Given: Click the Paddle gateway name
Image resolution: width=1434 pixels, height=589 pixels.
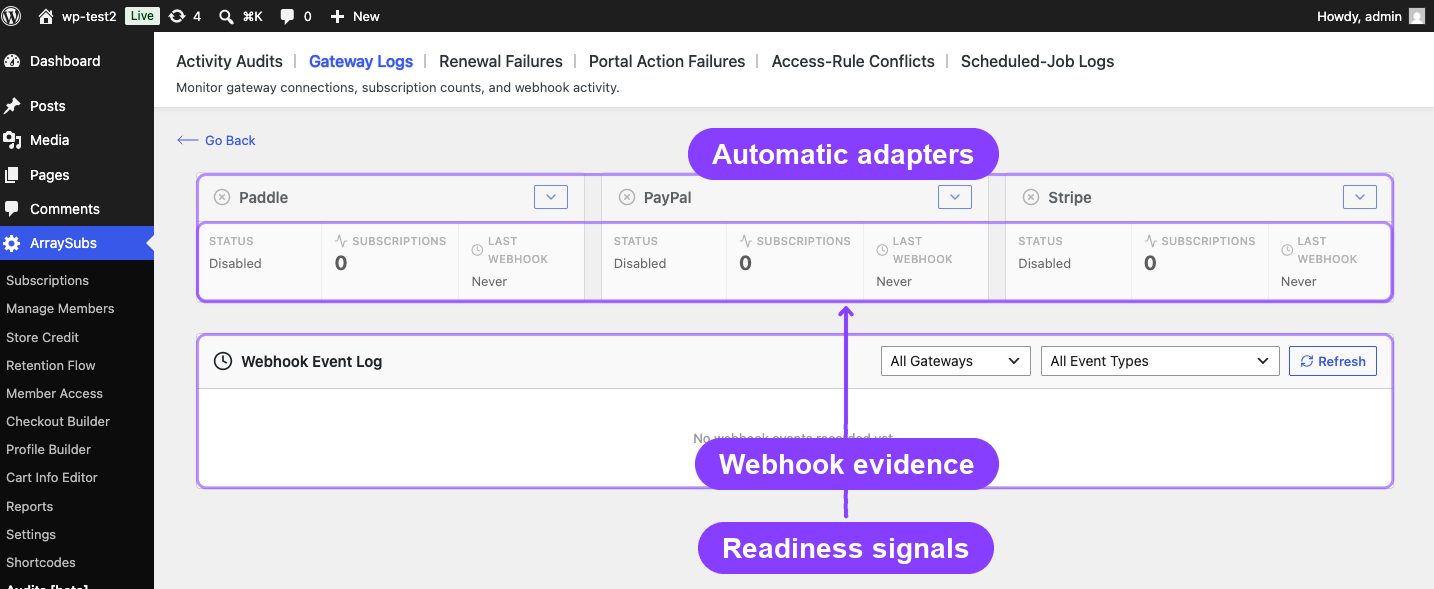Looking at the screenshot, I should tap(264, 198).
